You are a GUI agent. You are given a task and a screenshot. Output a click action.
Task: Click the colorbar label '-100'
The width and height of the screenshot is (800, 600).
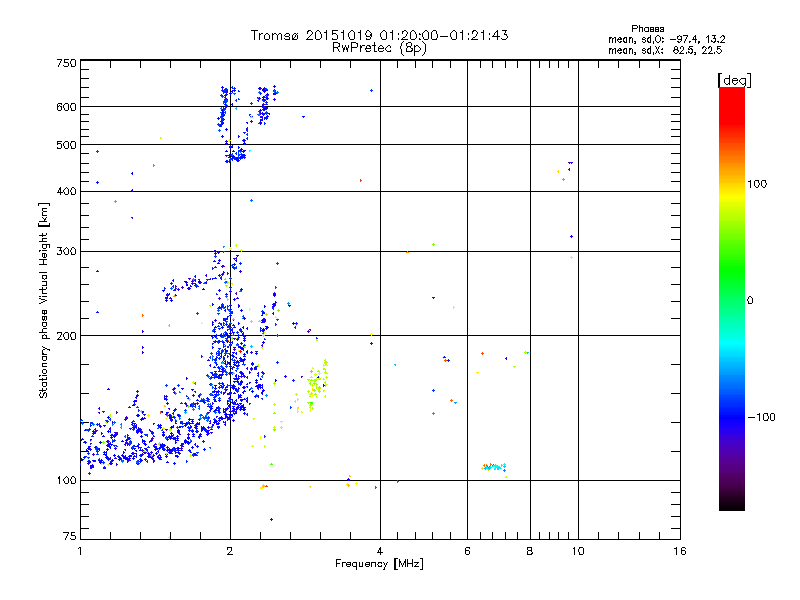[761, 417]
